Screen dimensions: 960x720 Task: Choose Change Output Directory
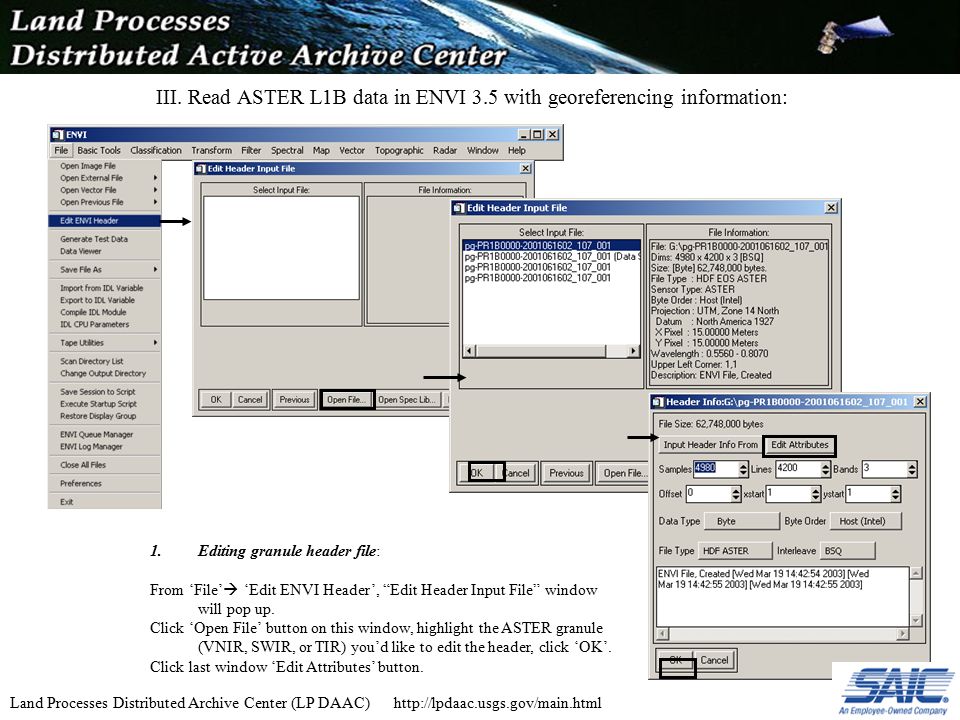(104, 373)
